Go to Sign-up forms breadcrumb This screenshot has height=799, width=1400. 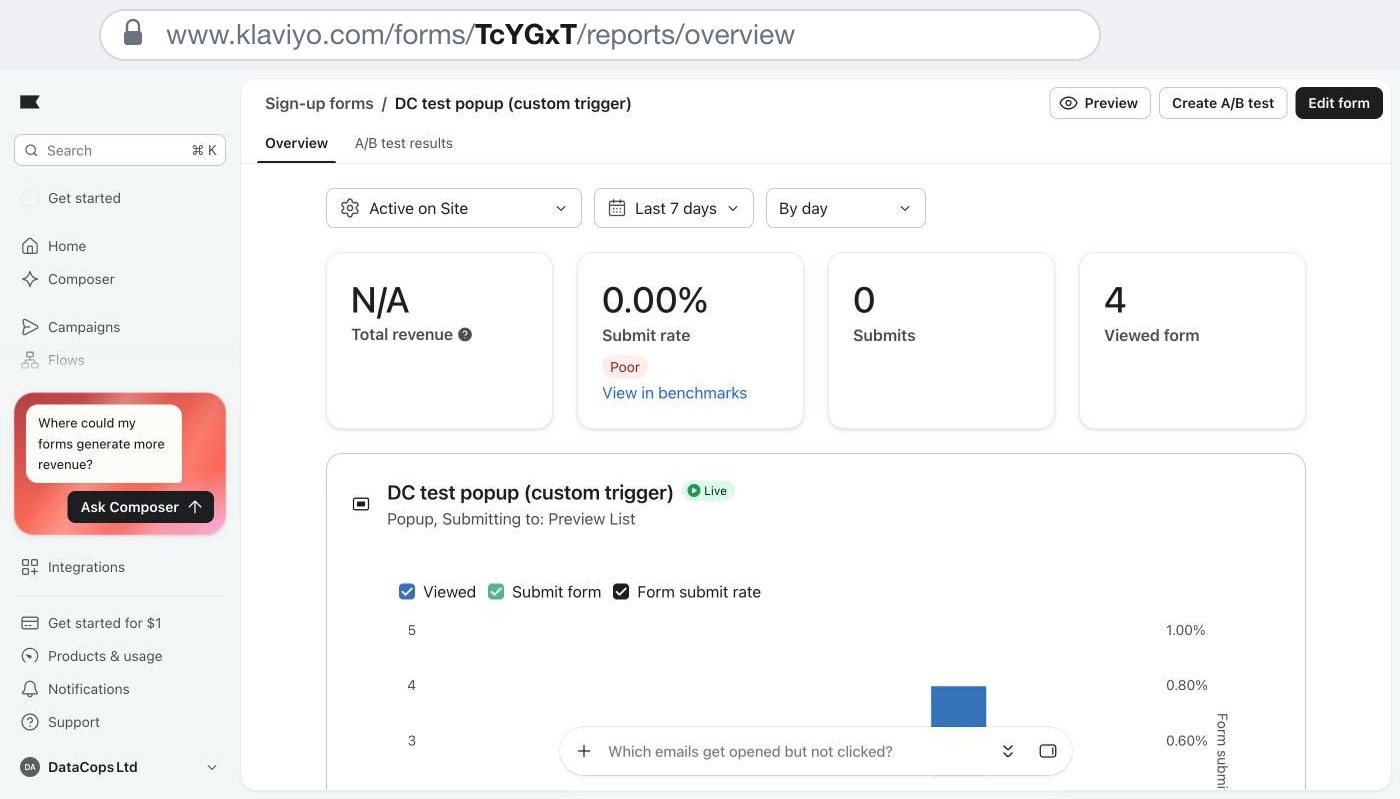[319, 103]
